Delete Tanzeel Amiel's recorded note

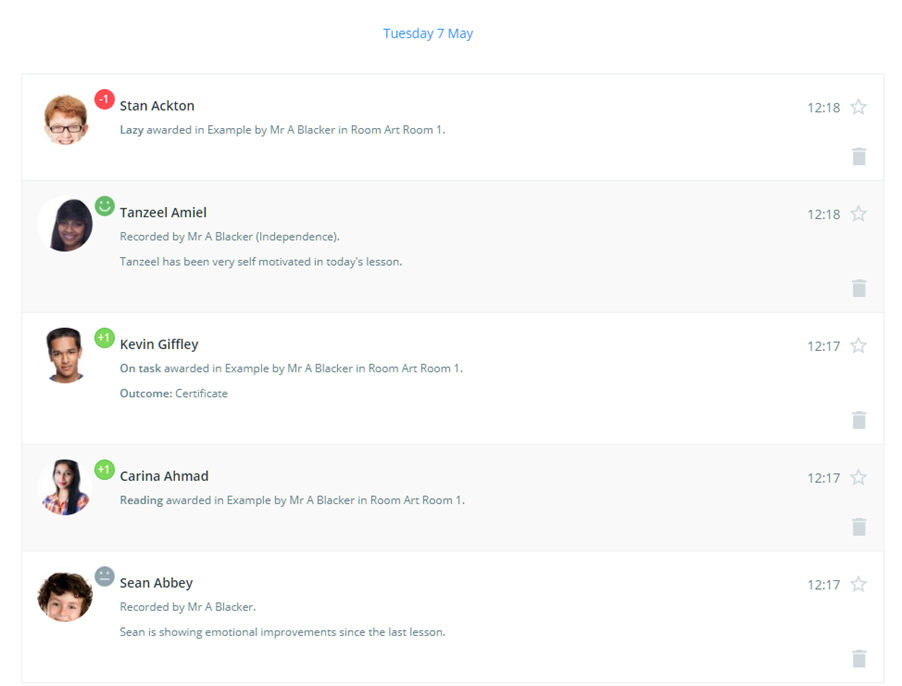pyautogui.click(x=858, y=288)
